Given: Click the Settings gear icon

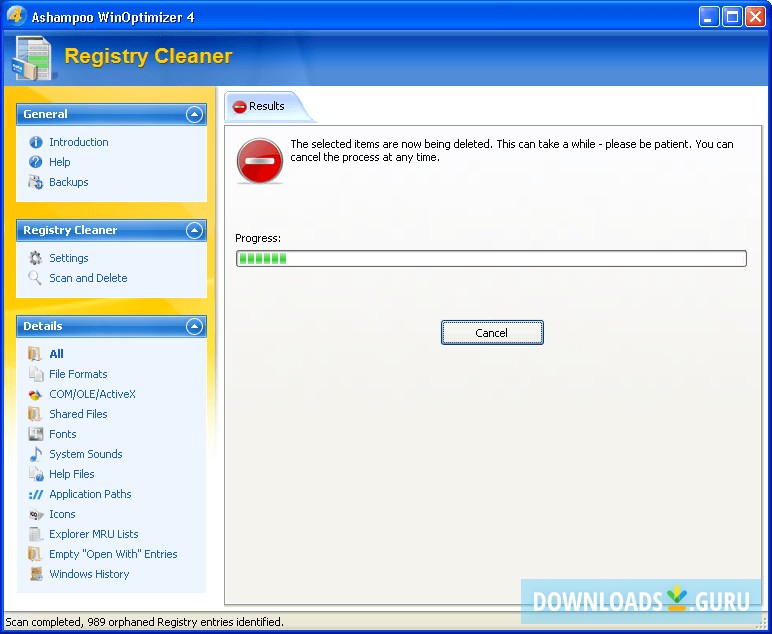Looking at the screenshot, I should click(x=35, y=258).
